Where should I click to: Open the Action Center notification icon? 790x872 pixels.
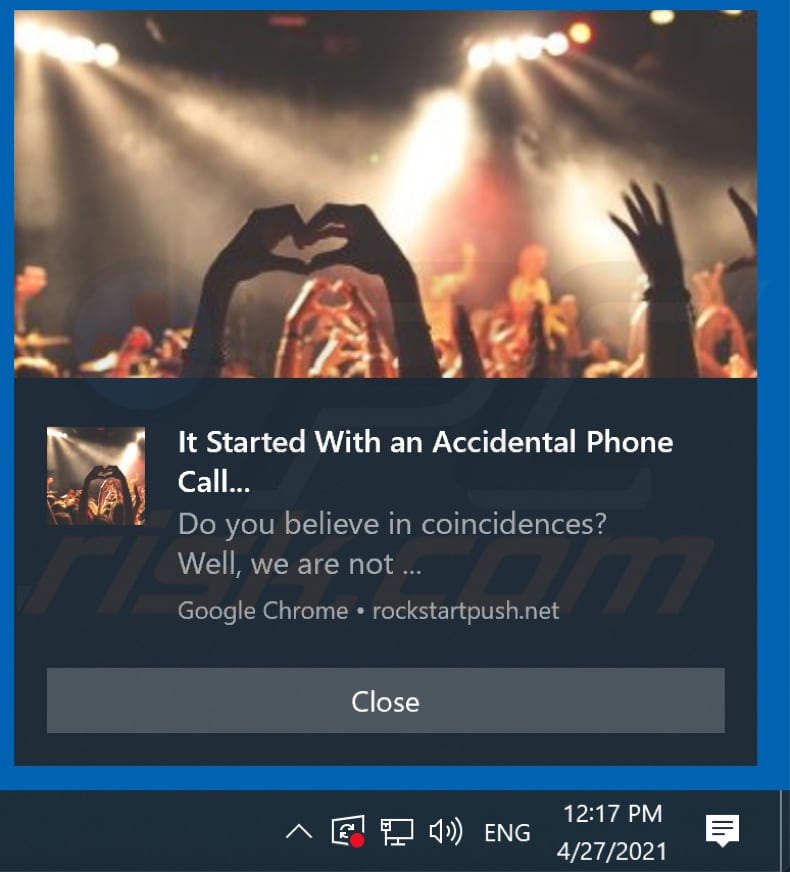pyautogui.click(x=722, y=831)
